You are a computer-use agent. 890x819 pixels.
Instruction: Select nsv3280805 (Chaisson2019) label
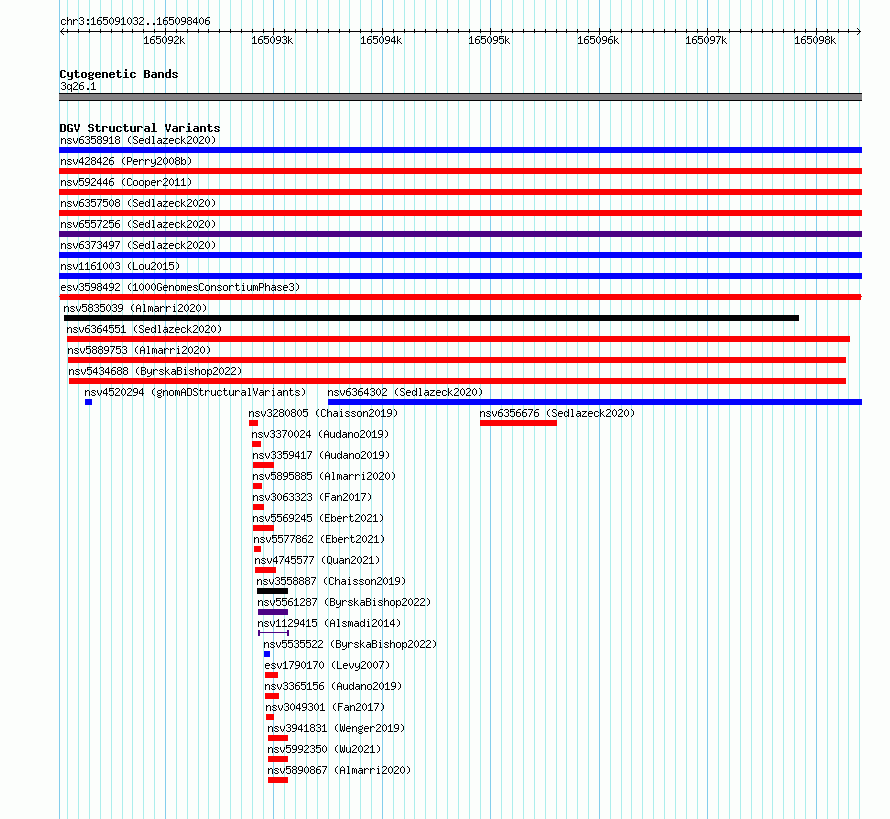[323, 413]
